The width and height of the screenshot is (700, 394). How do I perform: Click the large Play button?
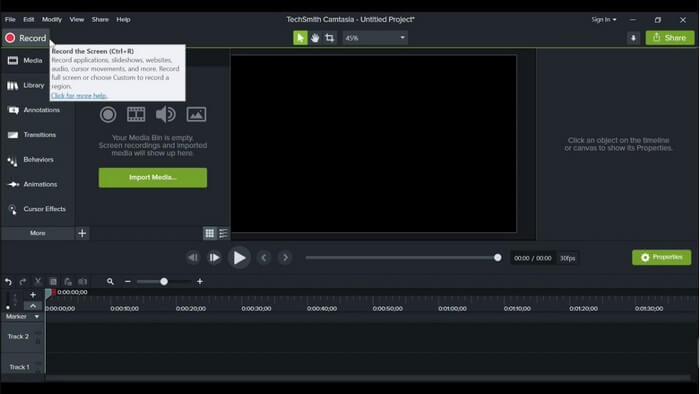[x=239, y=257]
